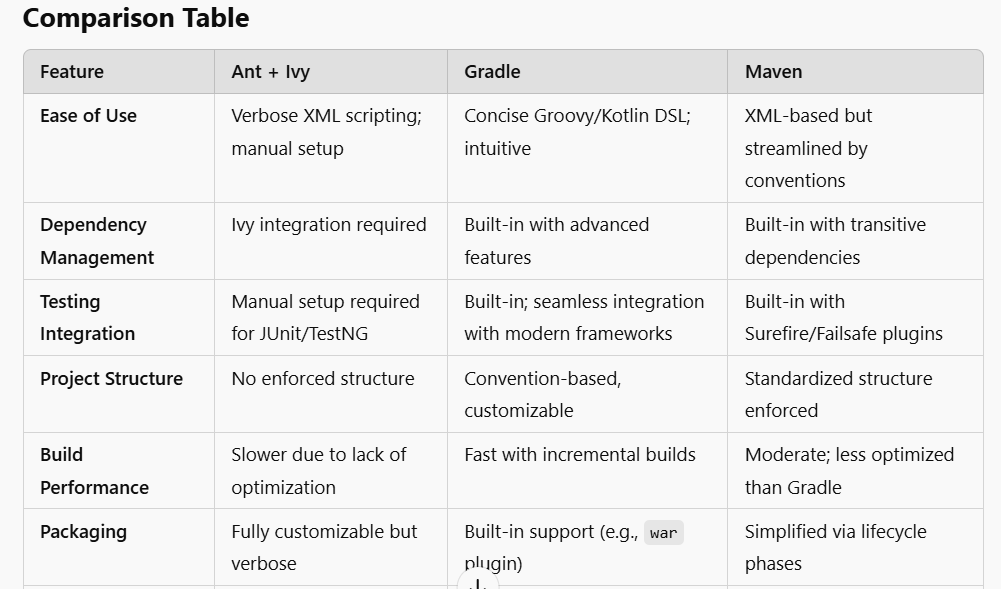Click the 'Packaging' row label
This screenshot has width=1001, height=589.
(84, 532)
